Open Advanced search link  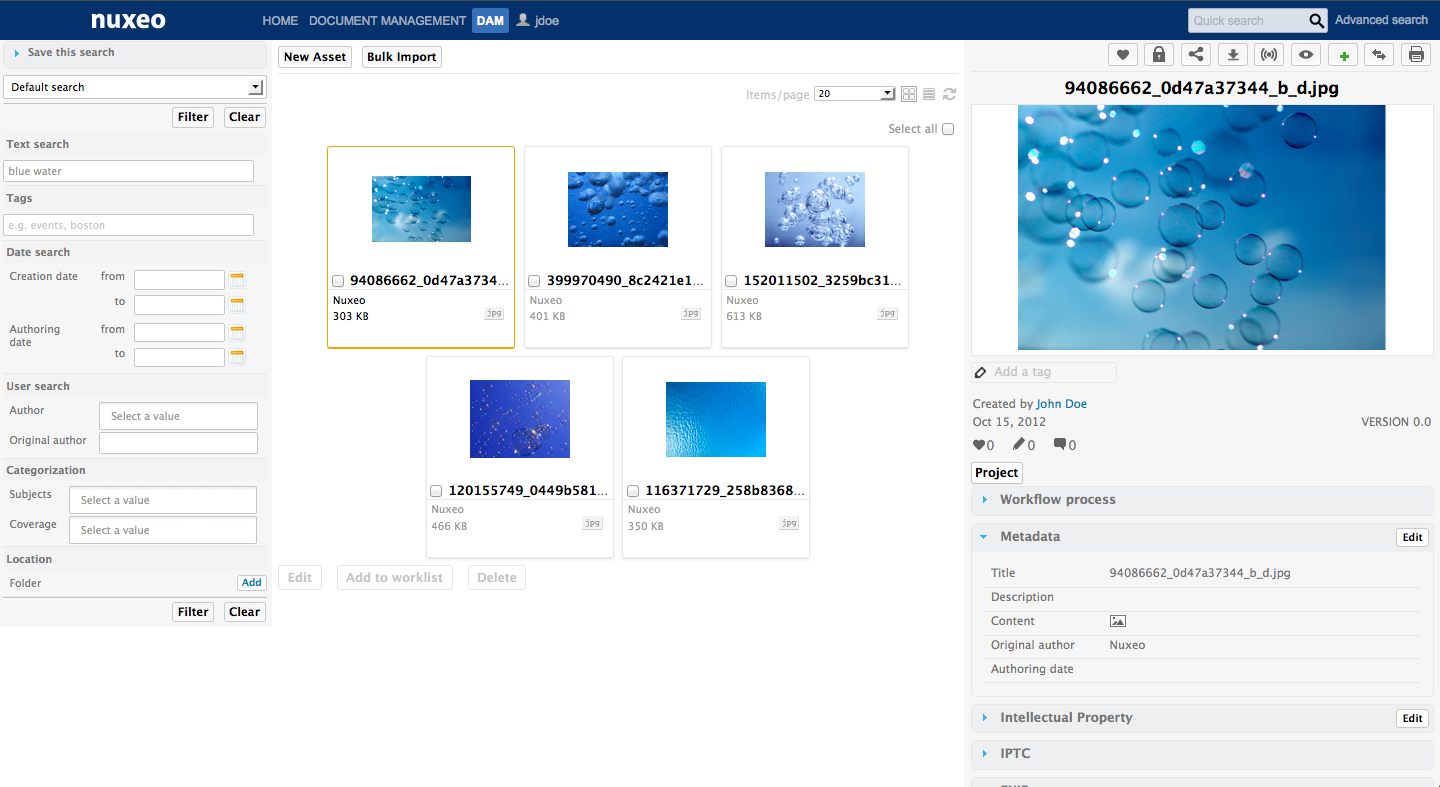pyautogui.click(x=1381, y=20)
